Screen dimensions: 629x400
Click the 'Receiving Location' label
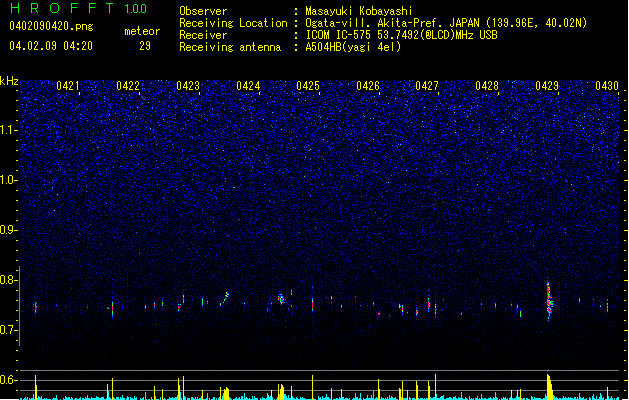(233, 23)
